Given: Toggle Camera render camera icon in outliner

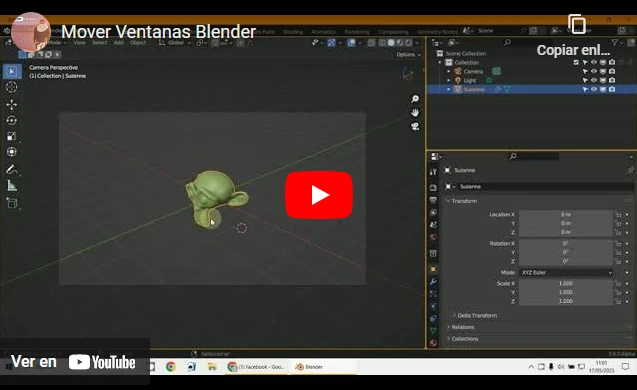Looking at the screenshot, I should 612,72.
